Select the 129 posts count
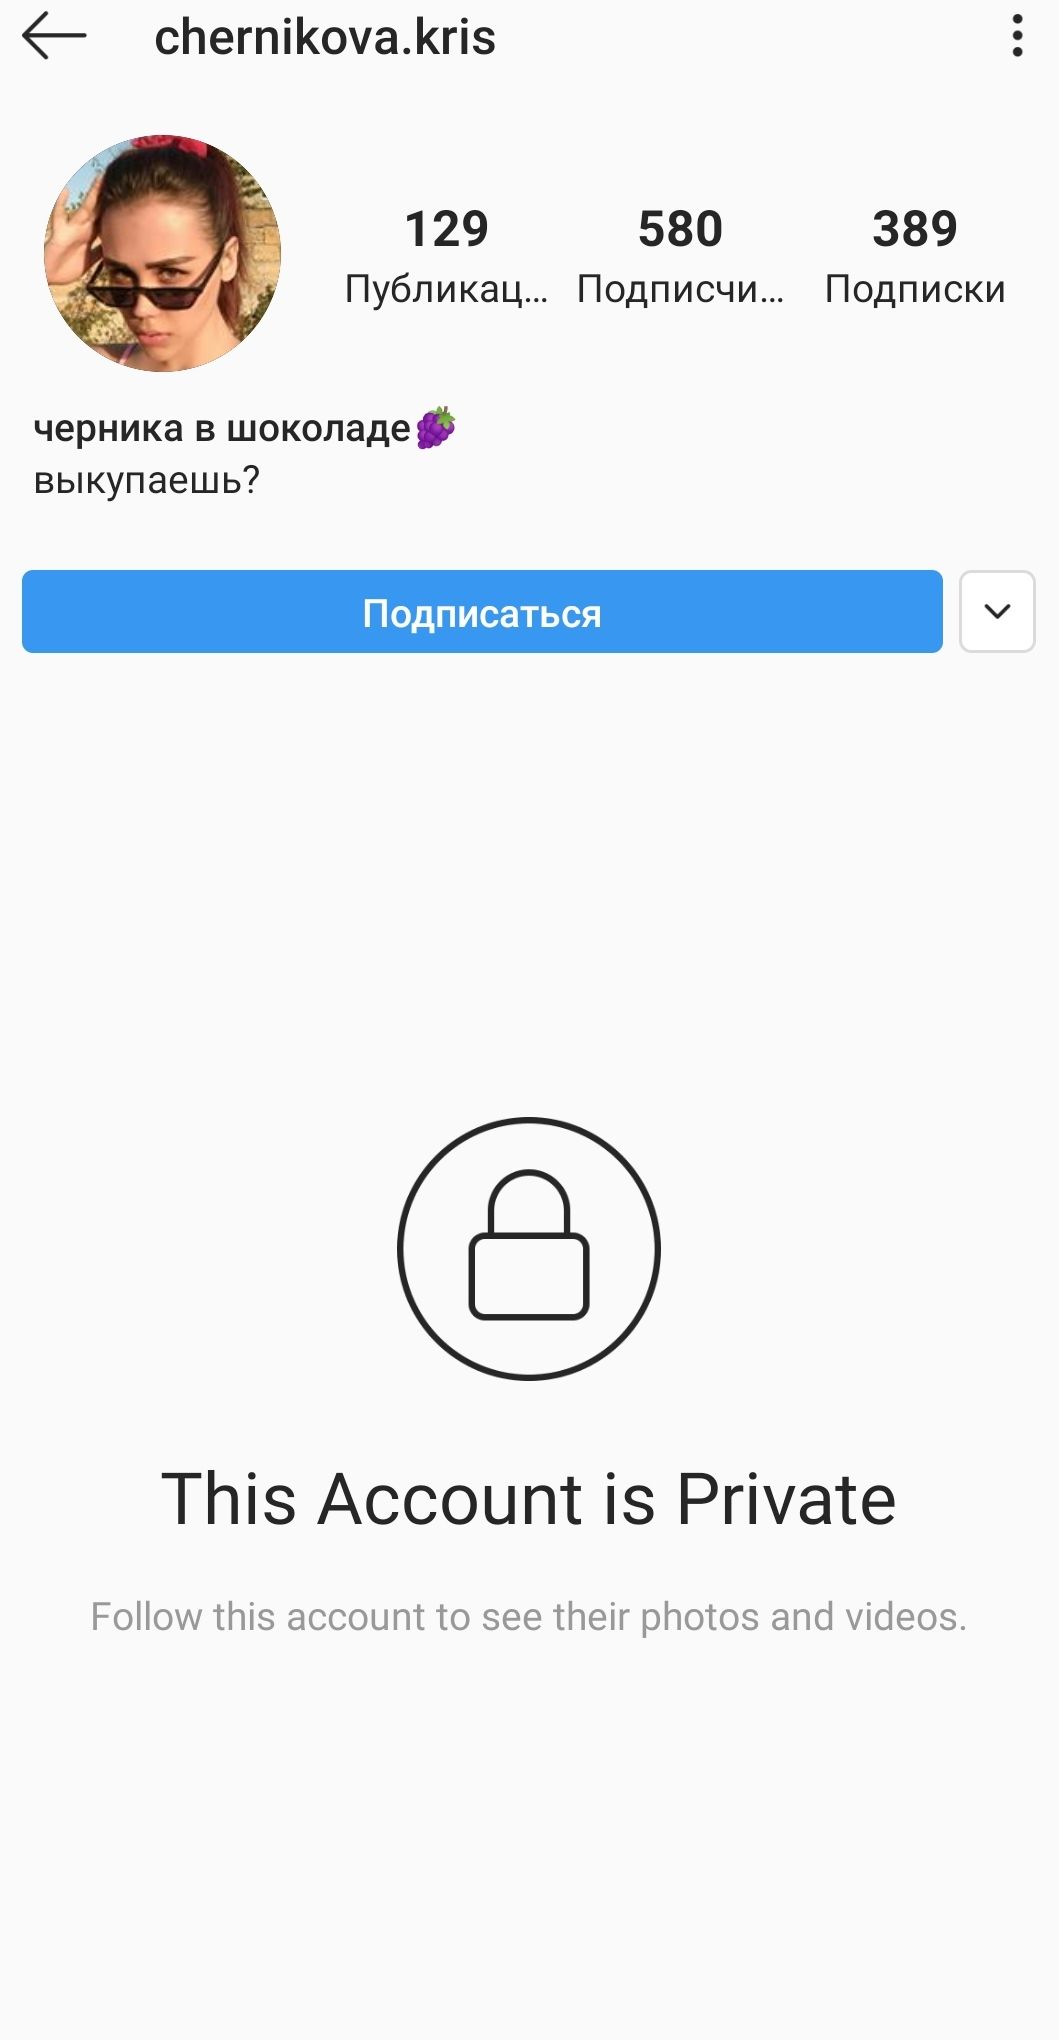Screen dimensions: 1059x2040 (447, 229)
